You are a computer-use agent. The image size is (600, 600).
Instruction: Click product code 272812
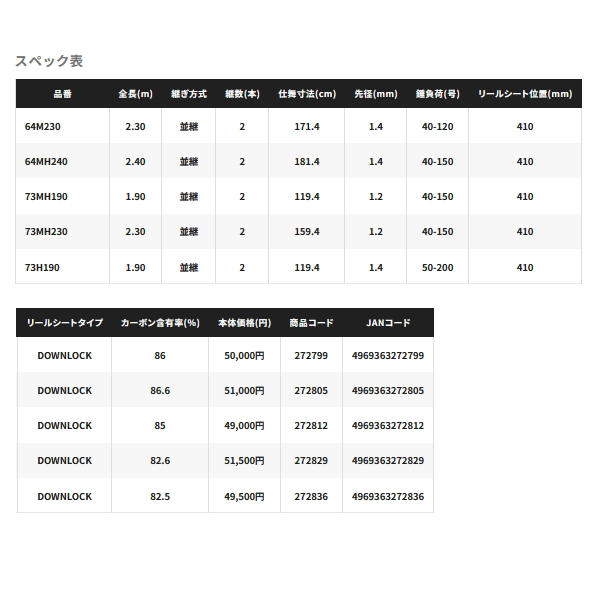[x=311, y=426]
